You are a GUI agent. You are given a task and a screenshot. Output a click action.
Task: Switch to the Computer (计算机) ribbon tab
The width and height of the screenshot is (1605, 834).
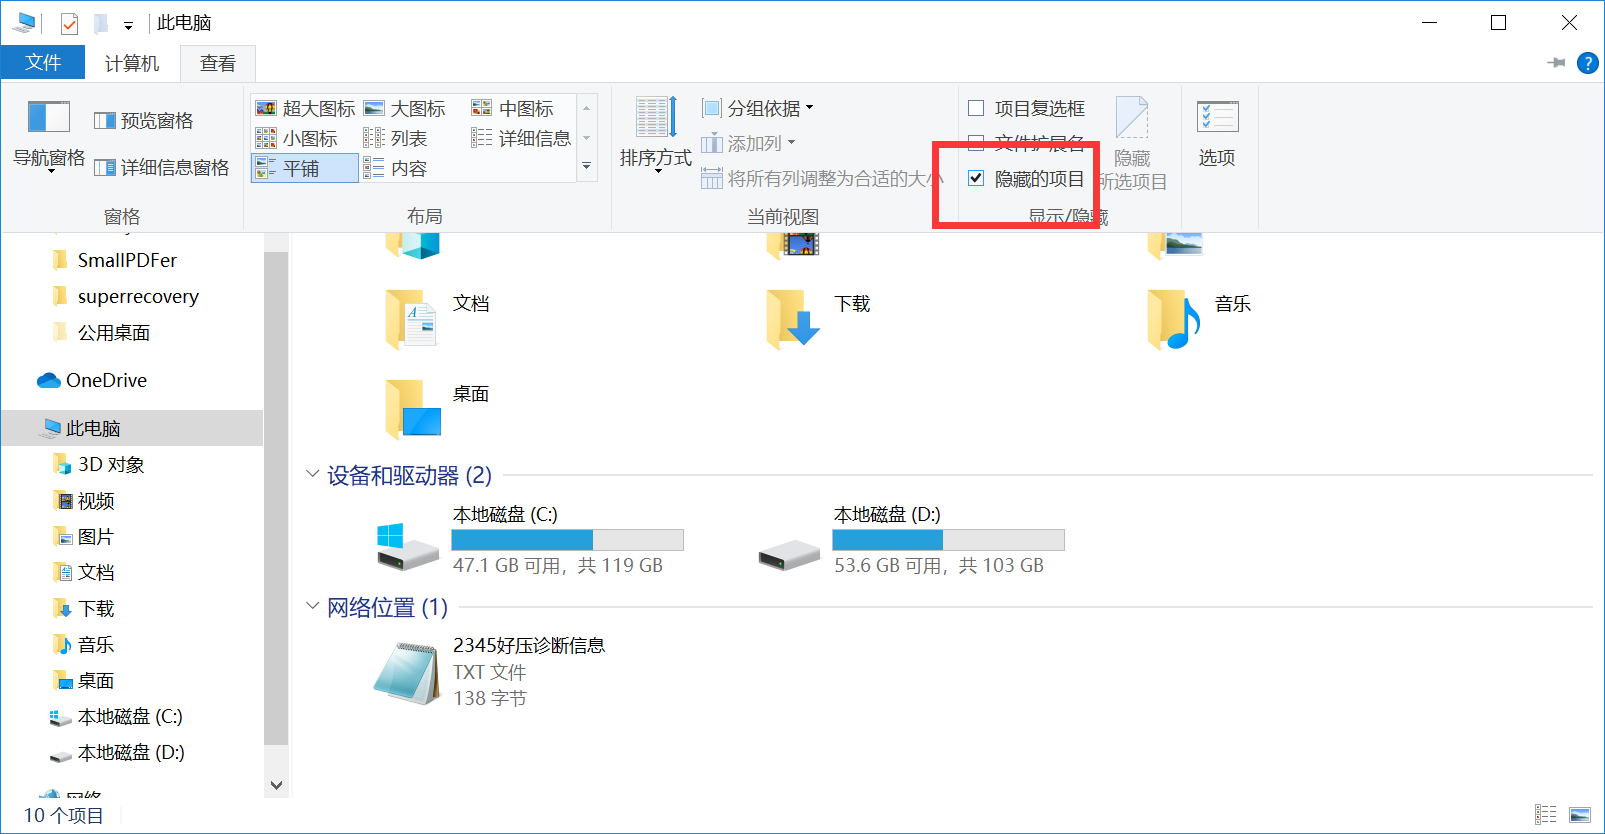click(x=132, y=63)
